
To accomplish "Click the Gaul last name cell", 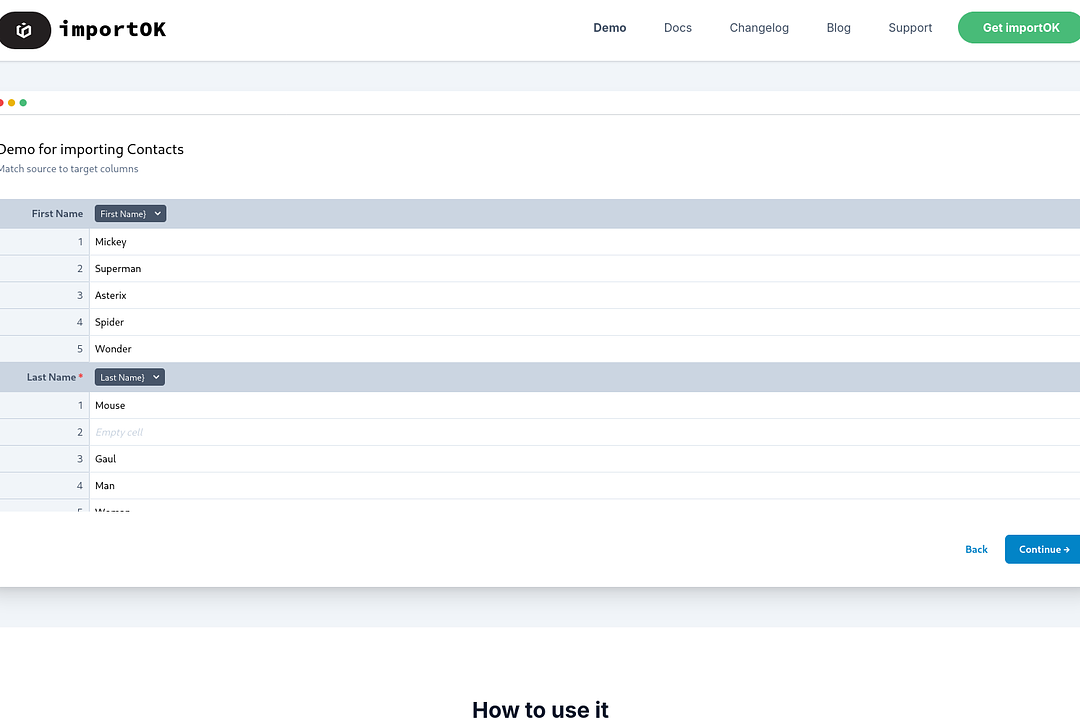I will [x=105, y=459].
